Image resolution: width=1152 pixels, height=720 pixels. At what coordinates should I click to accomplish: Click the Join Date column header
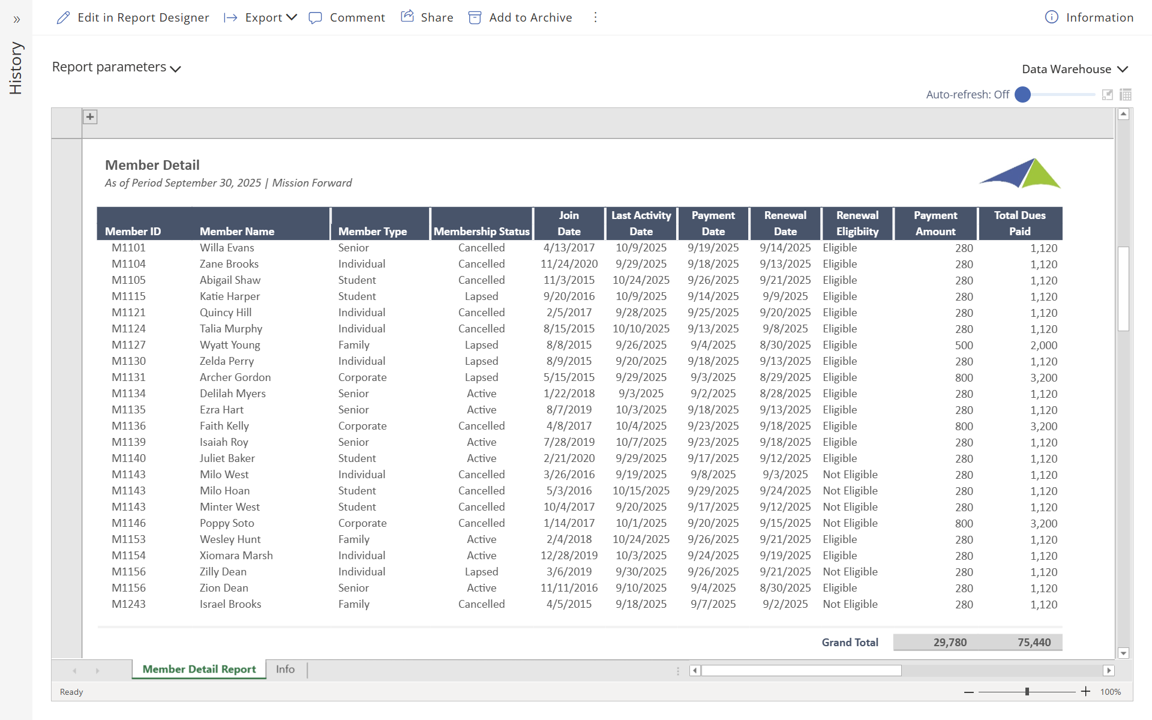click(569, 223)
